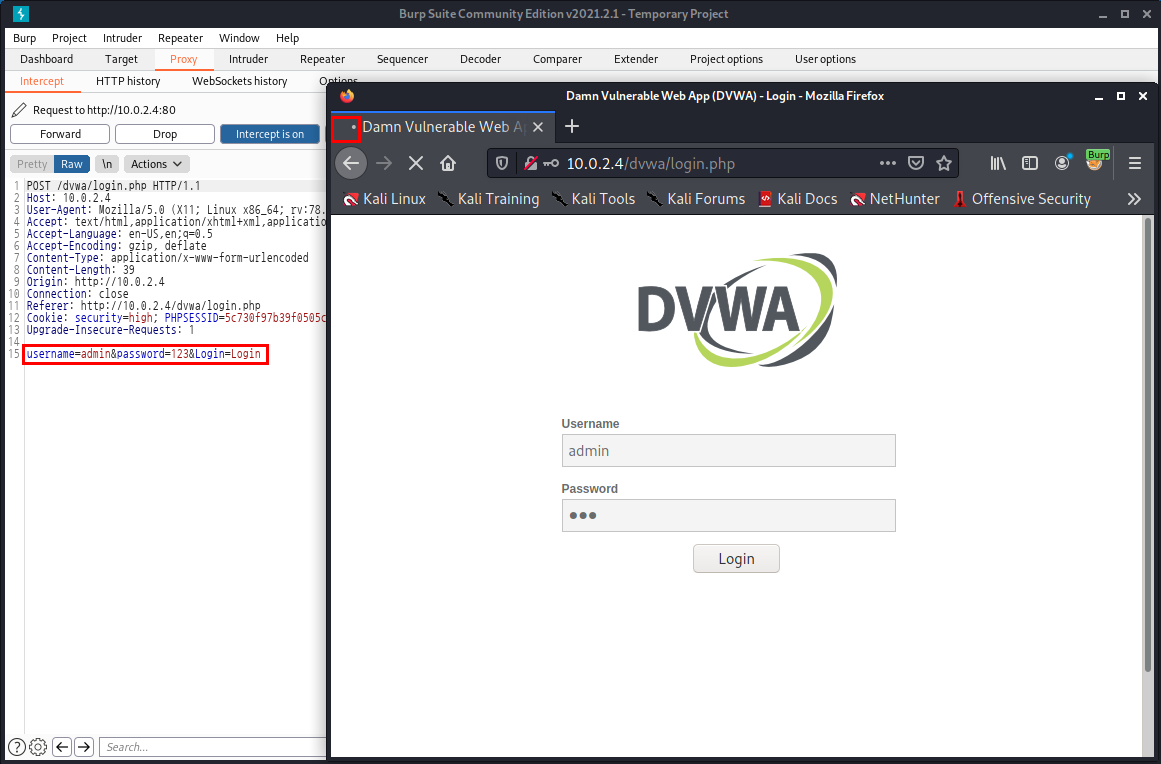Show sidebars in Firefox
The width and height of the screenshot is (1161, 764).
(x=1030, y=163)
